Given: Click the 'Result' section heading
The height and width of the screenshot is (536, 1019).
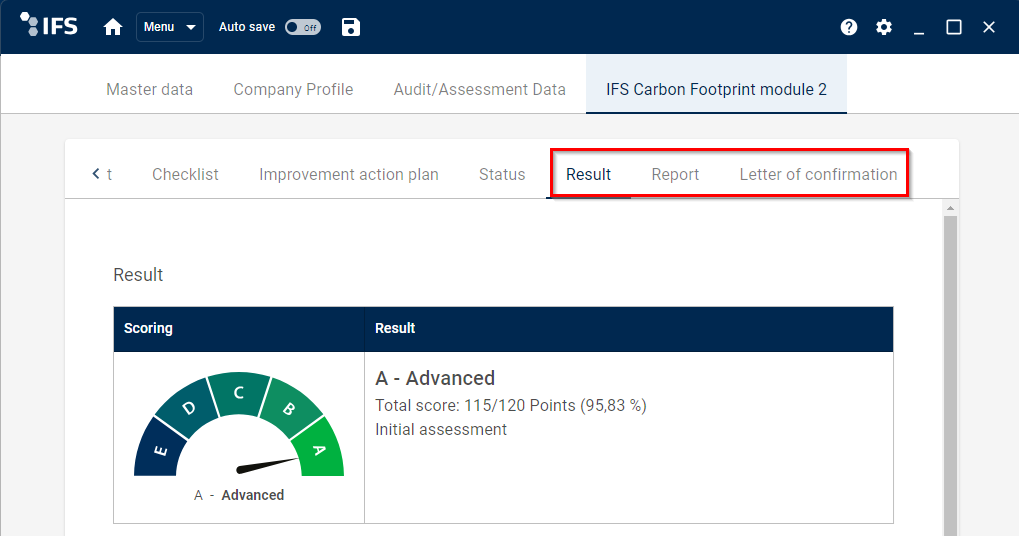Looking at the screenshot, I should pyautogui.click(x=138, y=275).
